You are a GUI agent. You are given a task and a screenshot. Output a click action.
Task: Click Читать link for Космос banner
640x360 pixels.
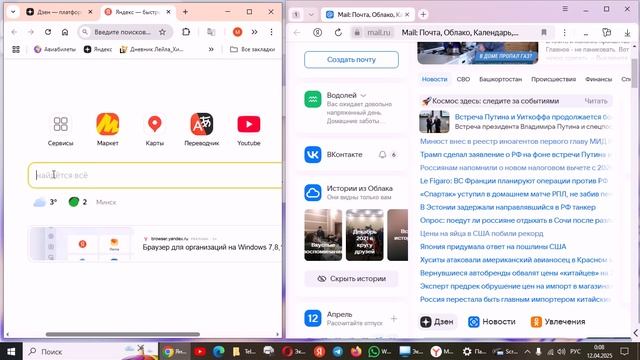[596, 101]
